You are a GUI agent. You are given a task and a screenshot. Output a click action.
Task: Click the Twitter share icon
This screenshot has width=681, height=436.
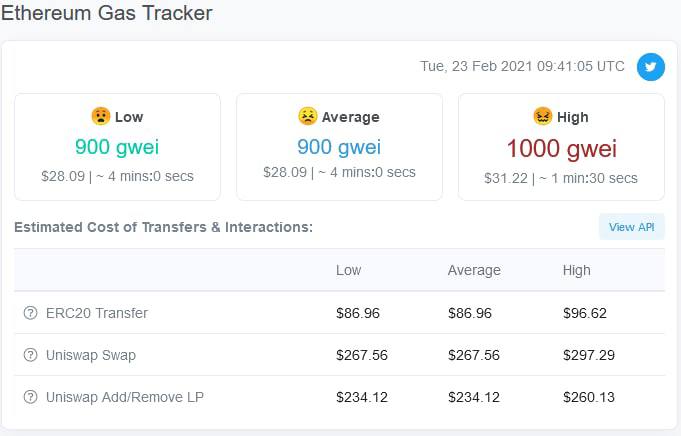[x=650, y=67]
